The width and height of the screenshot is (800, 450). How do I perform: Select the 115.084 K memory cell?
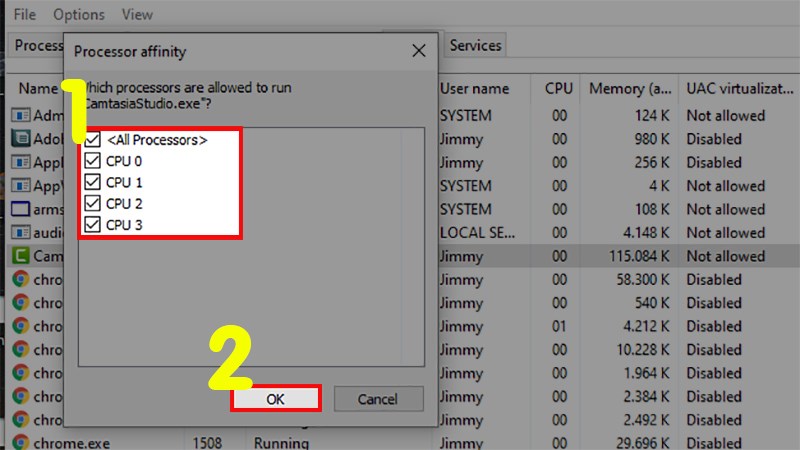[639, 256]
